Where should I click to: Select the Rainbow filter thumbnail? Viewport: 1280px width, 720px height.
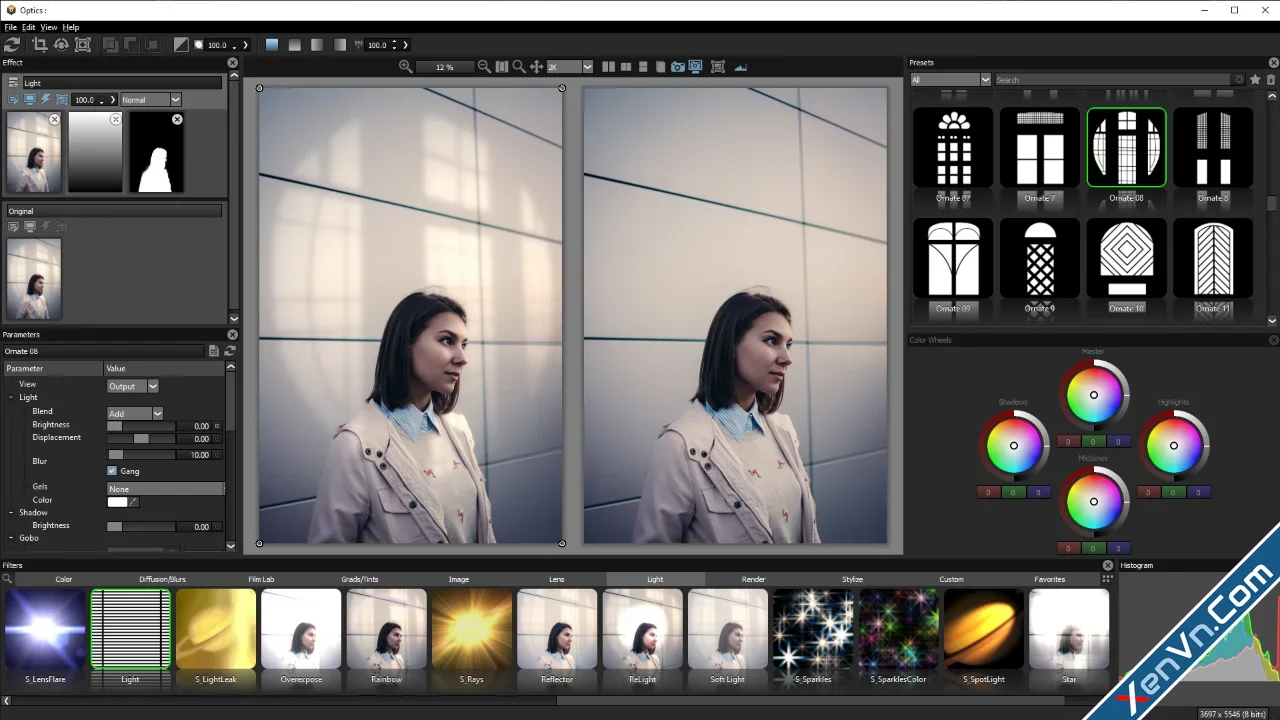click(x=386, y=629)
